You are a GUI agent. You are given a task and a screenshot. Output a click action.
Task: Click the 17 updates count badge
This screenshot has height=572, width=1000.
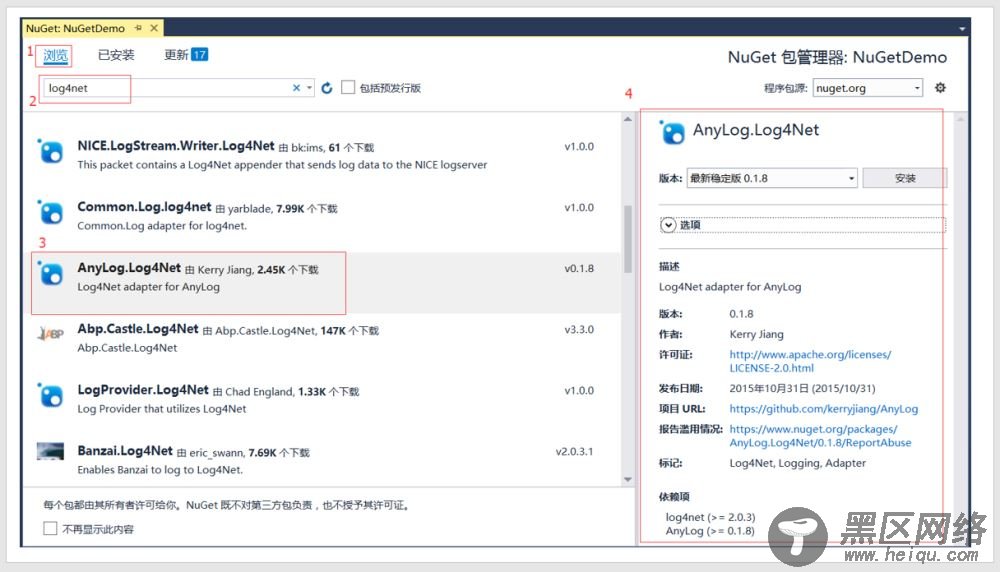point(200,54)
